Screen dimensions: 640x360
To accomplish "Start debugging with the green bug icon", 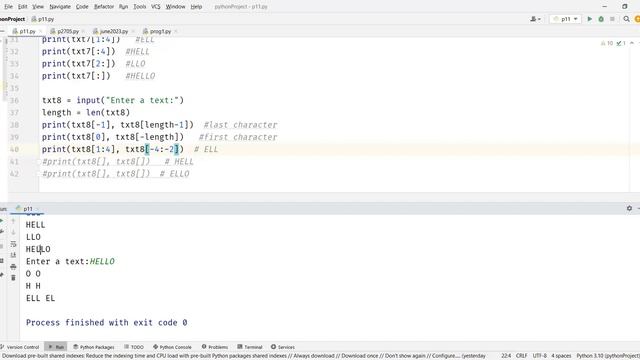I will tap(601, 19).
